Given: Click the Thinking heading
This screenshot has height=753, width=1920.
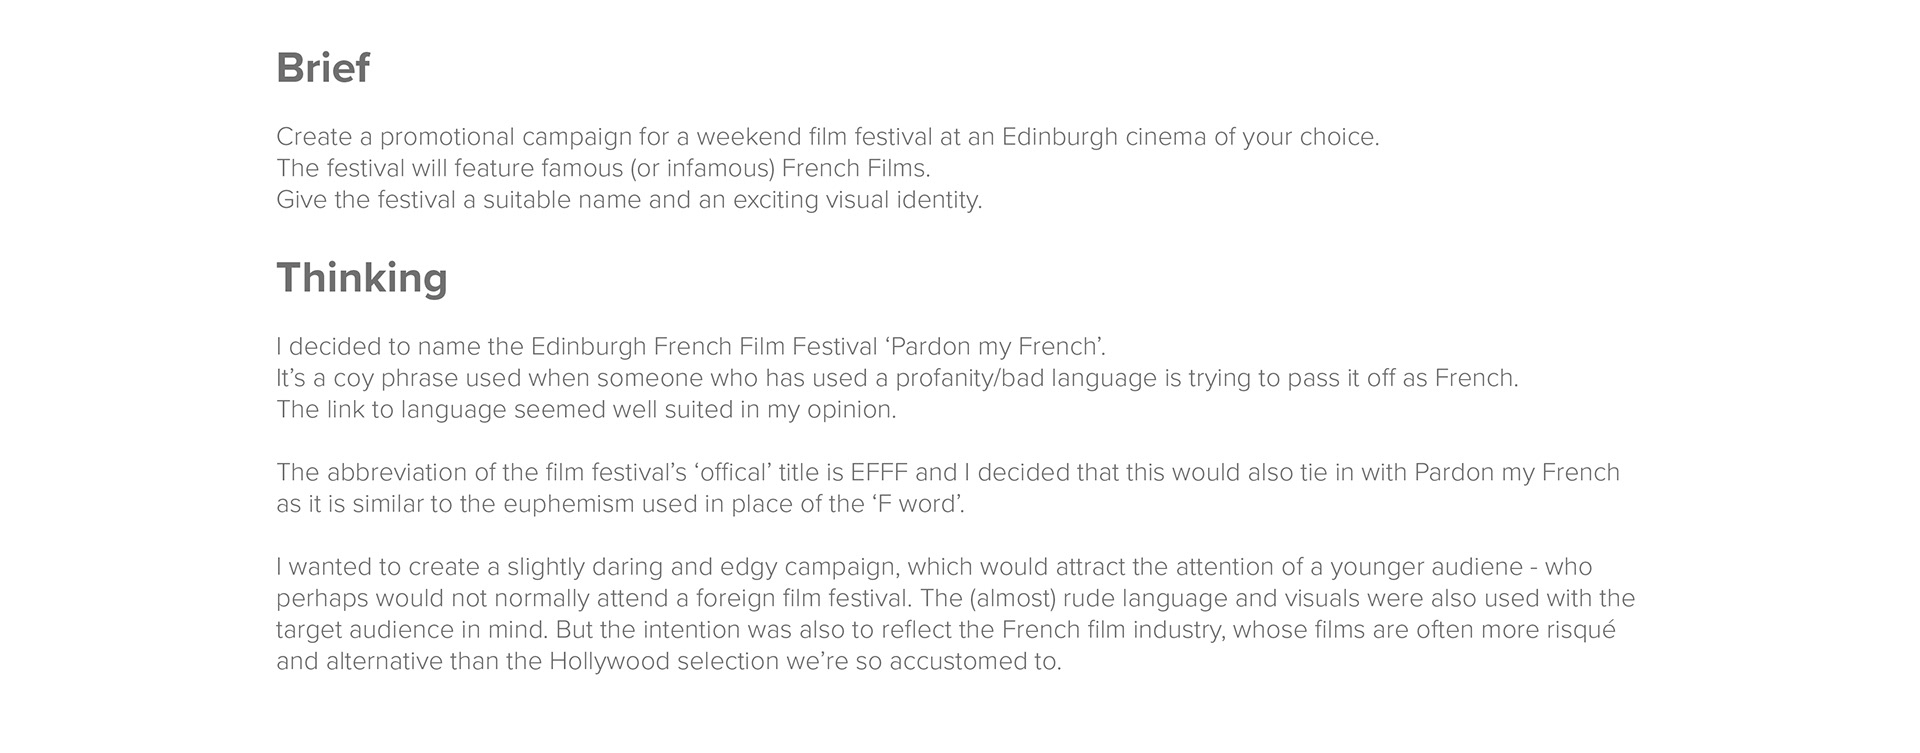Looking at the screenshot, I should (x=362, y=279).
